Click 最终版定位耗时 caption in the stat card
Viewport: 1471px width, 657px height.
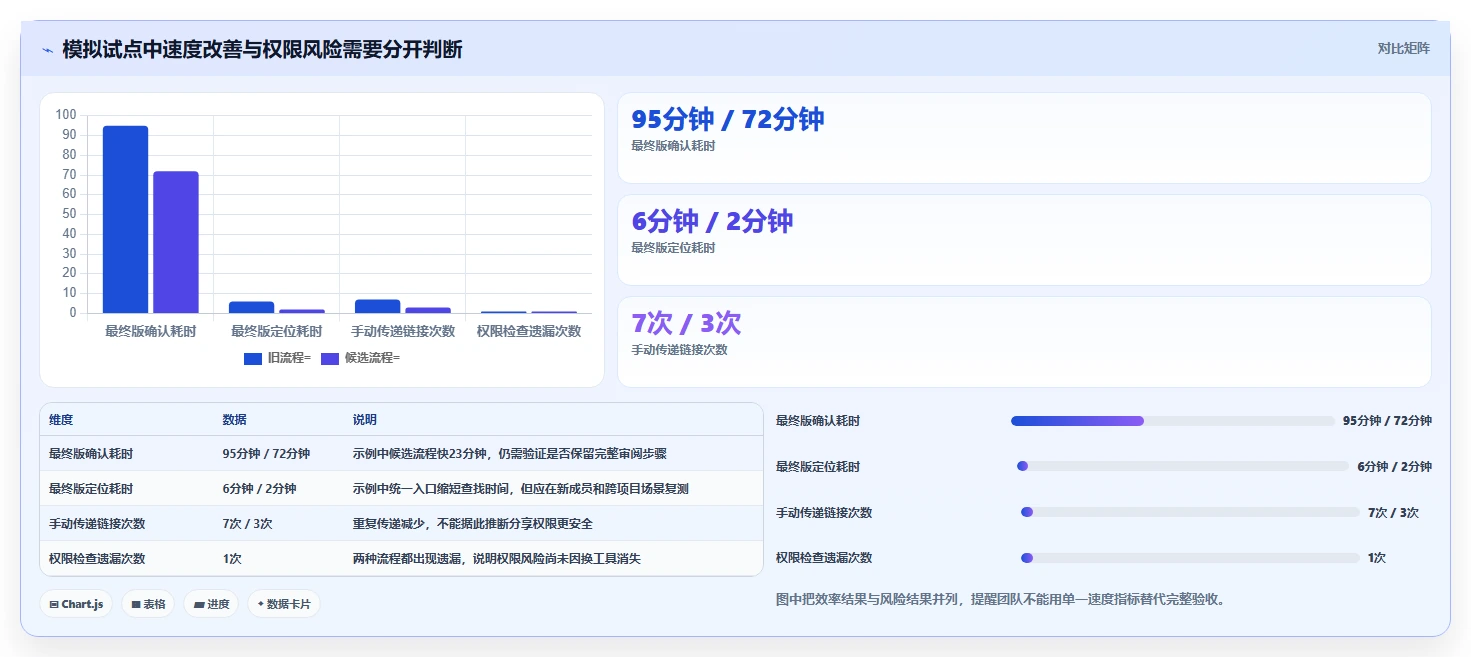point(673,248)
